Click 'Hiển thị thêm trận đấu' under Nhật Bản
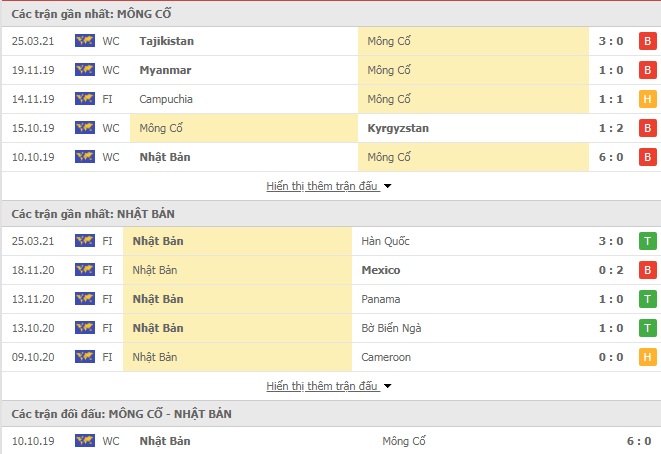661x454 pixels. click(x=322, y=386)
